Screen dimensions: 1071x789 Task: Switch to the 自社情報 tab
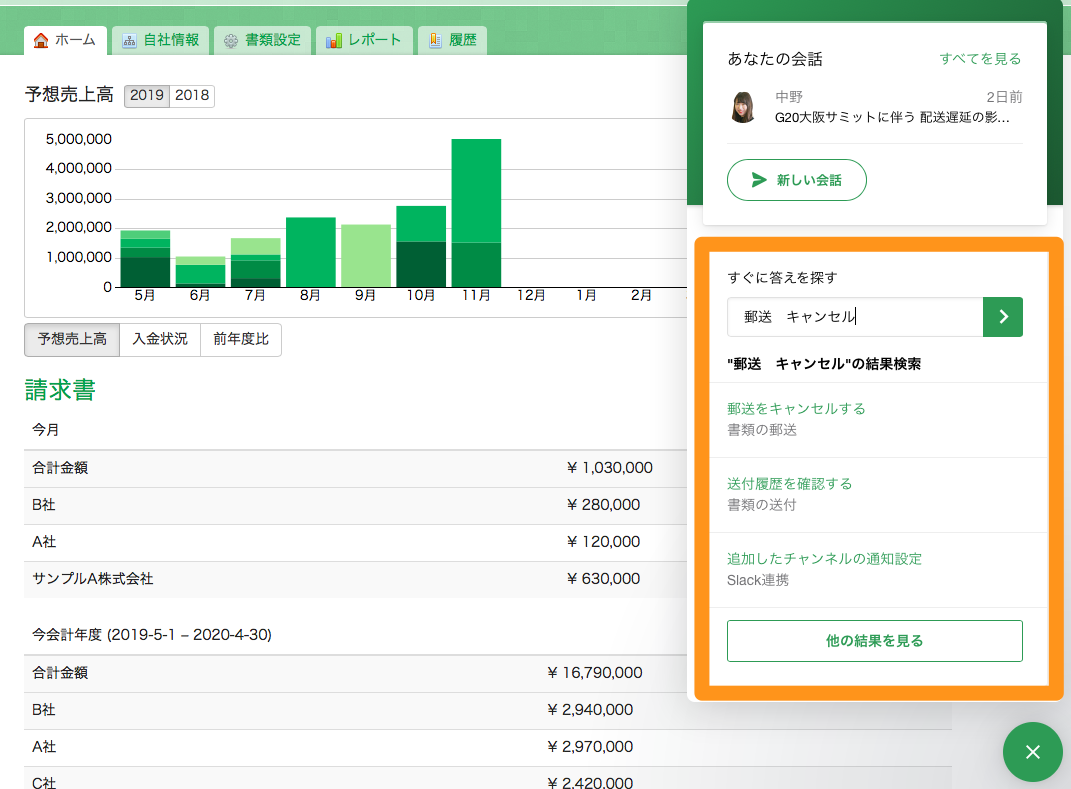161,40
